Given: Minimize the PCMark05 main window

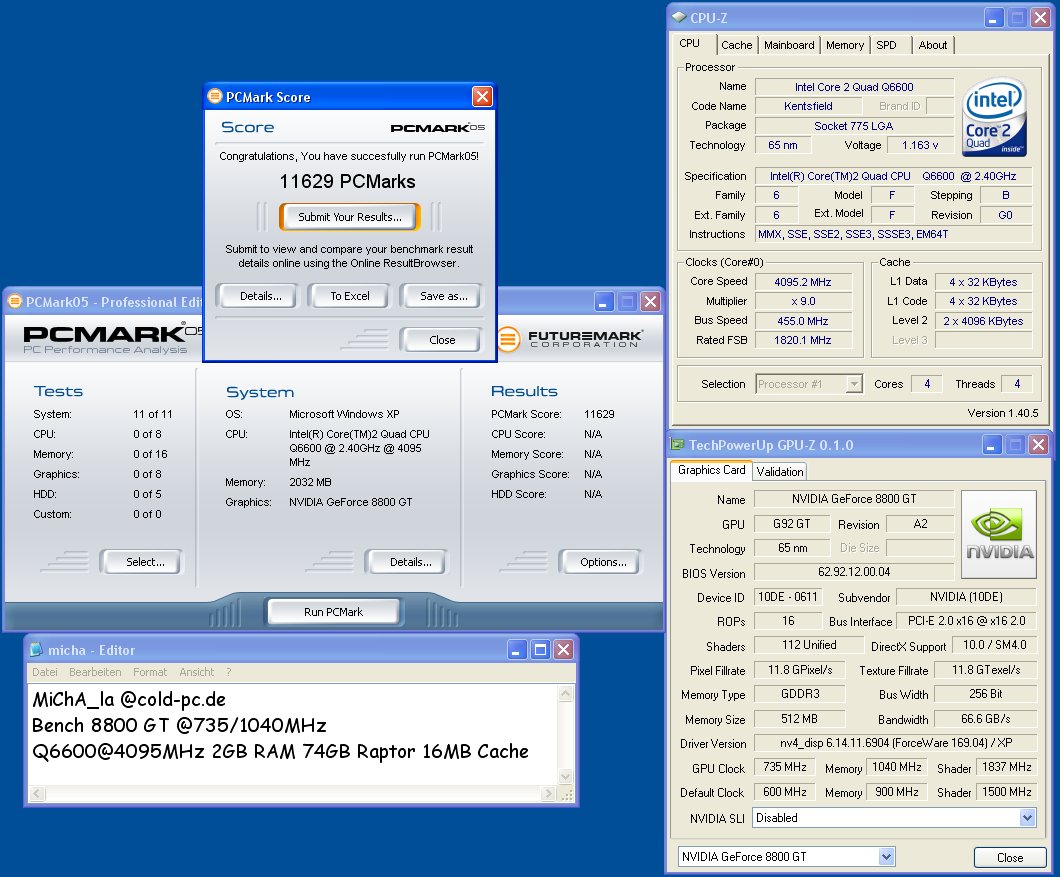Looking at the screenshot, I should (x=604, y=302).
